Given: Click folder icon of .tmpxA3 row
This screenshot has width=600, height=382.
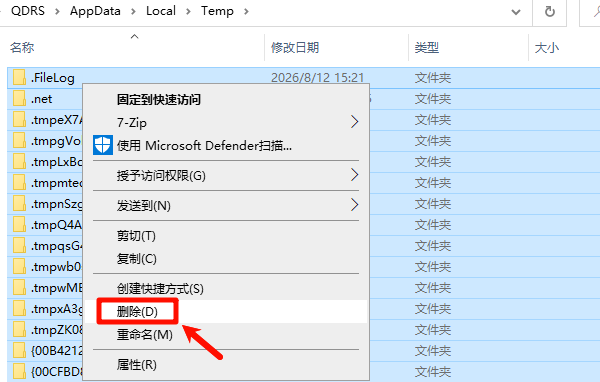Looking at the screenshot, I should tap(19, 309).
